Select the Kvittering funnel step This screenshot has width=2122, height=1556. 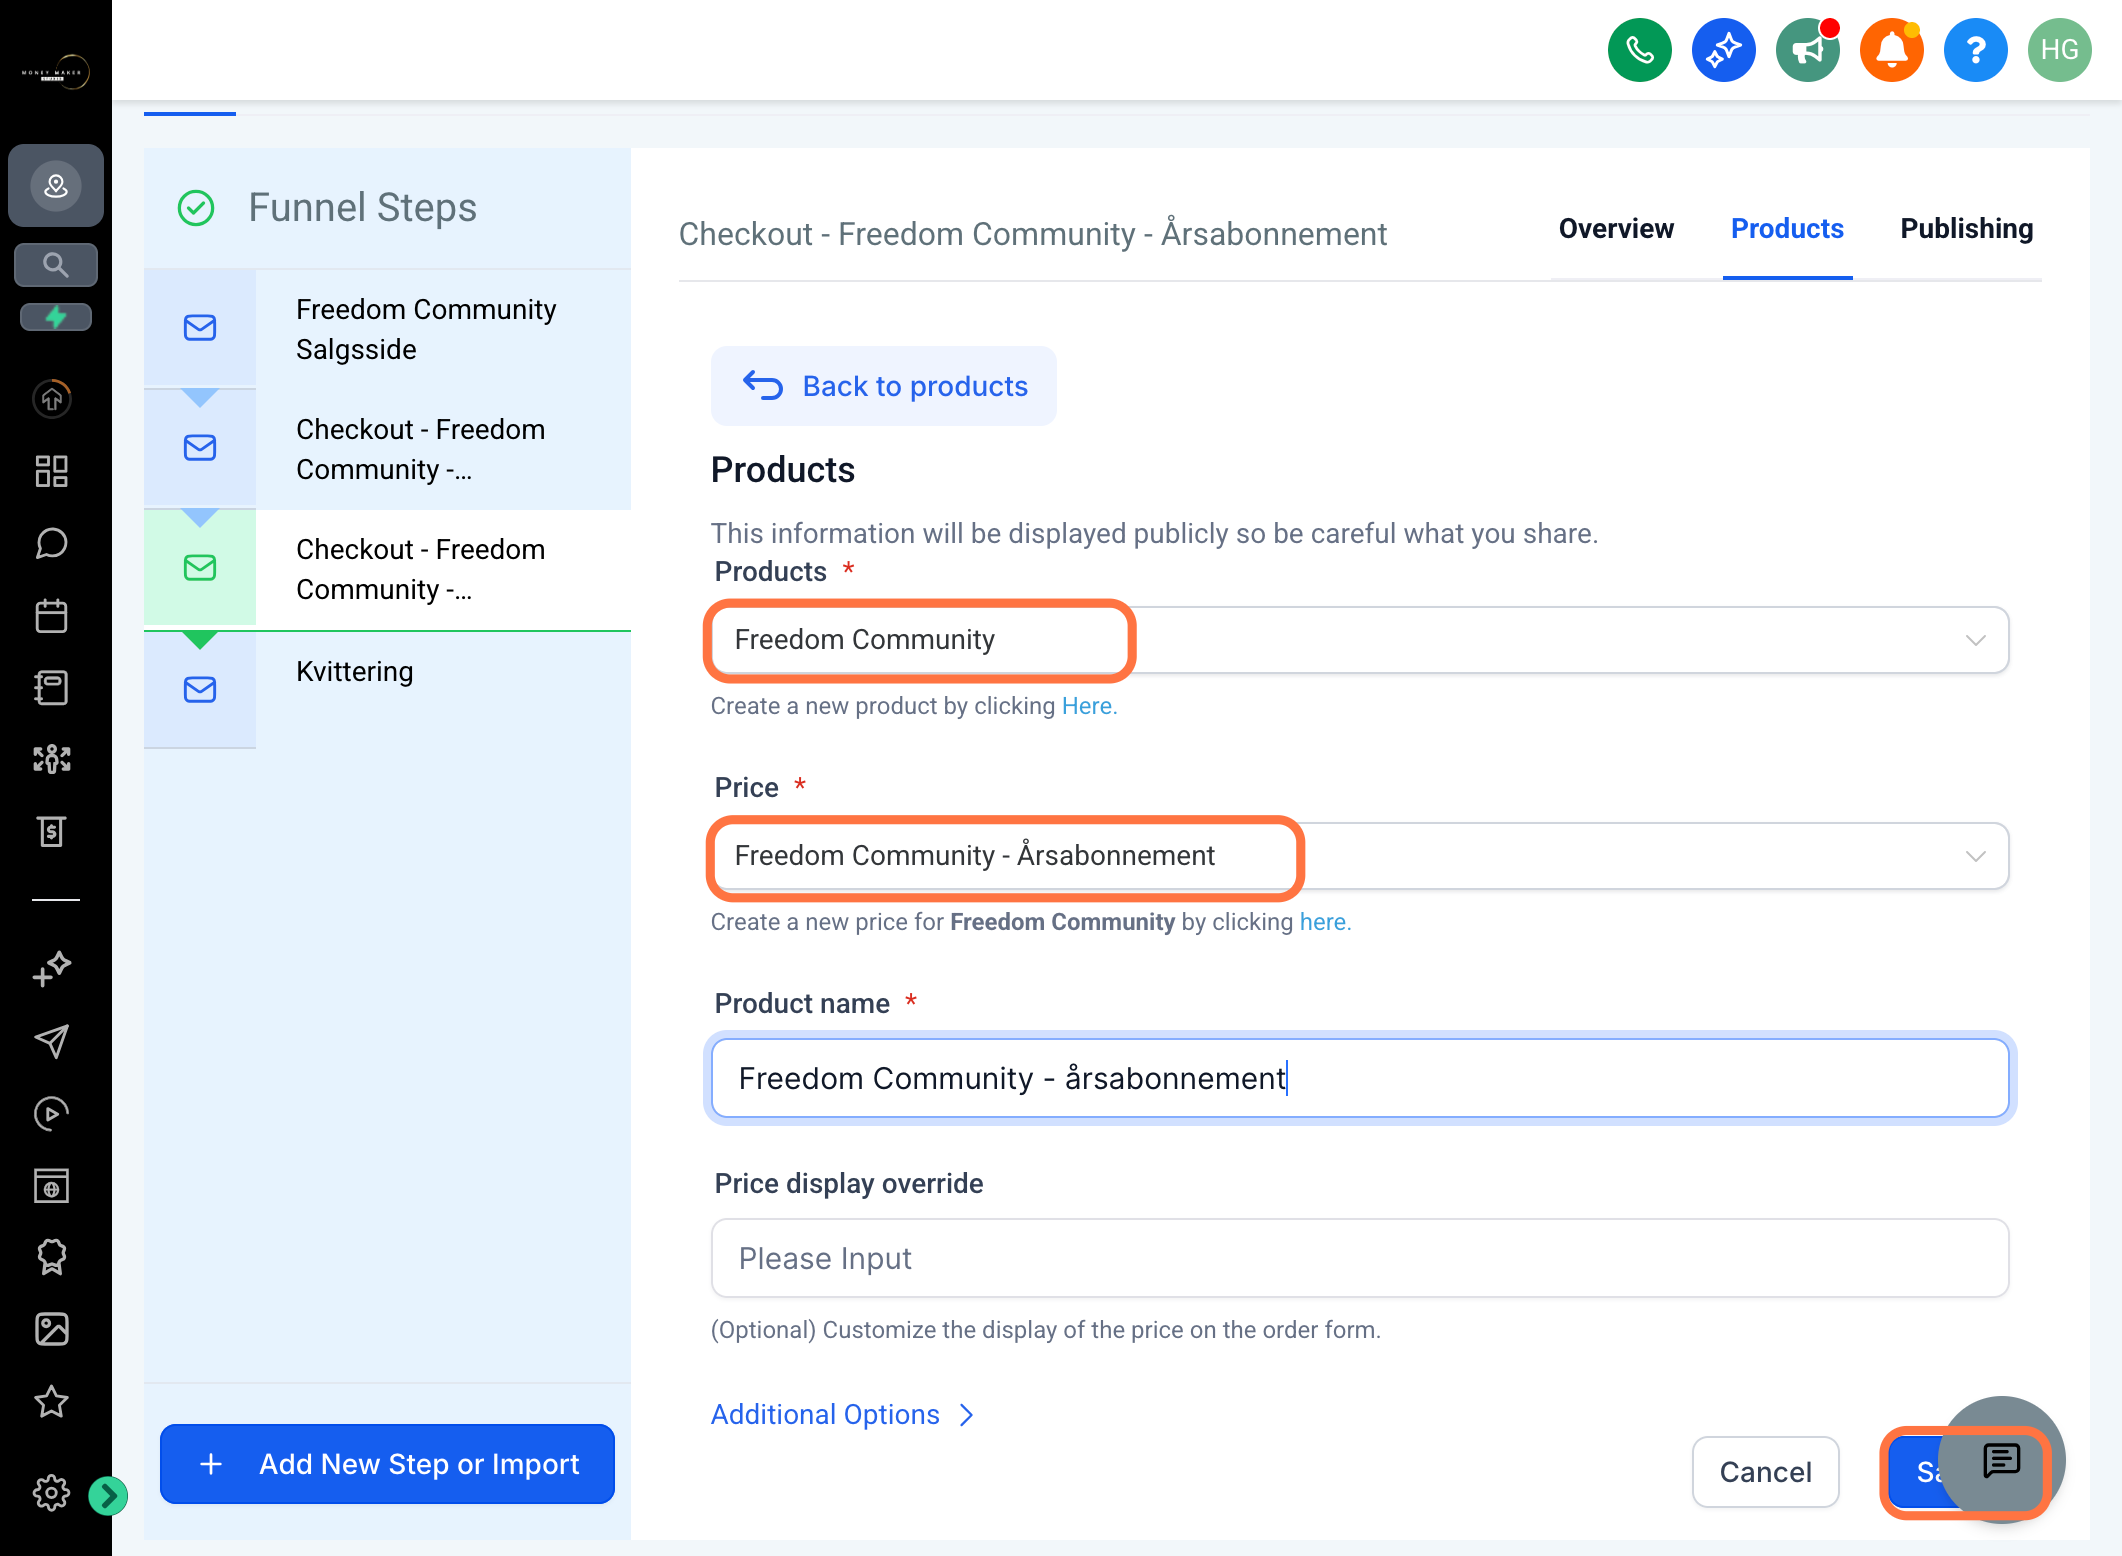[x=388, y=690]
